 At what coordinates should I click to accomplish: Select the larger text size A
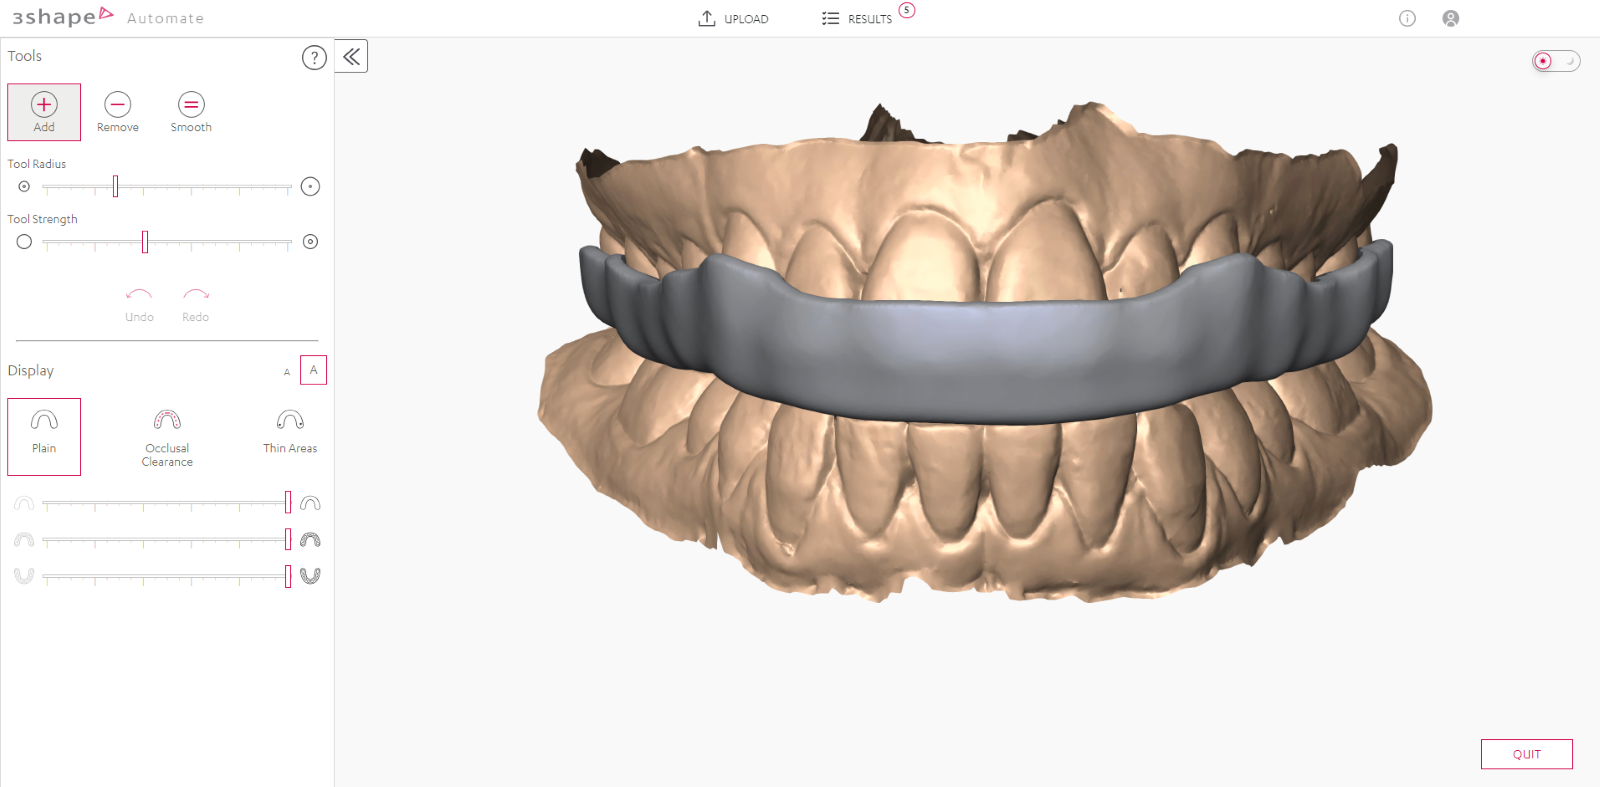pos(313,370)
